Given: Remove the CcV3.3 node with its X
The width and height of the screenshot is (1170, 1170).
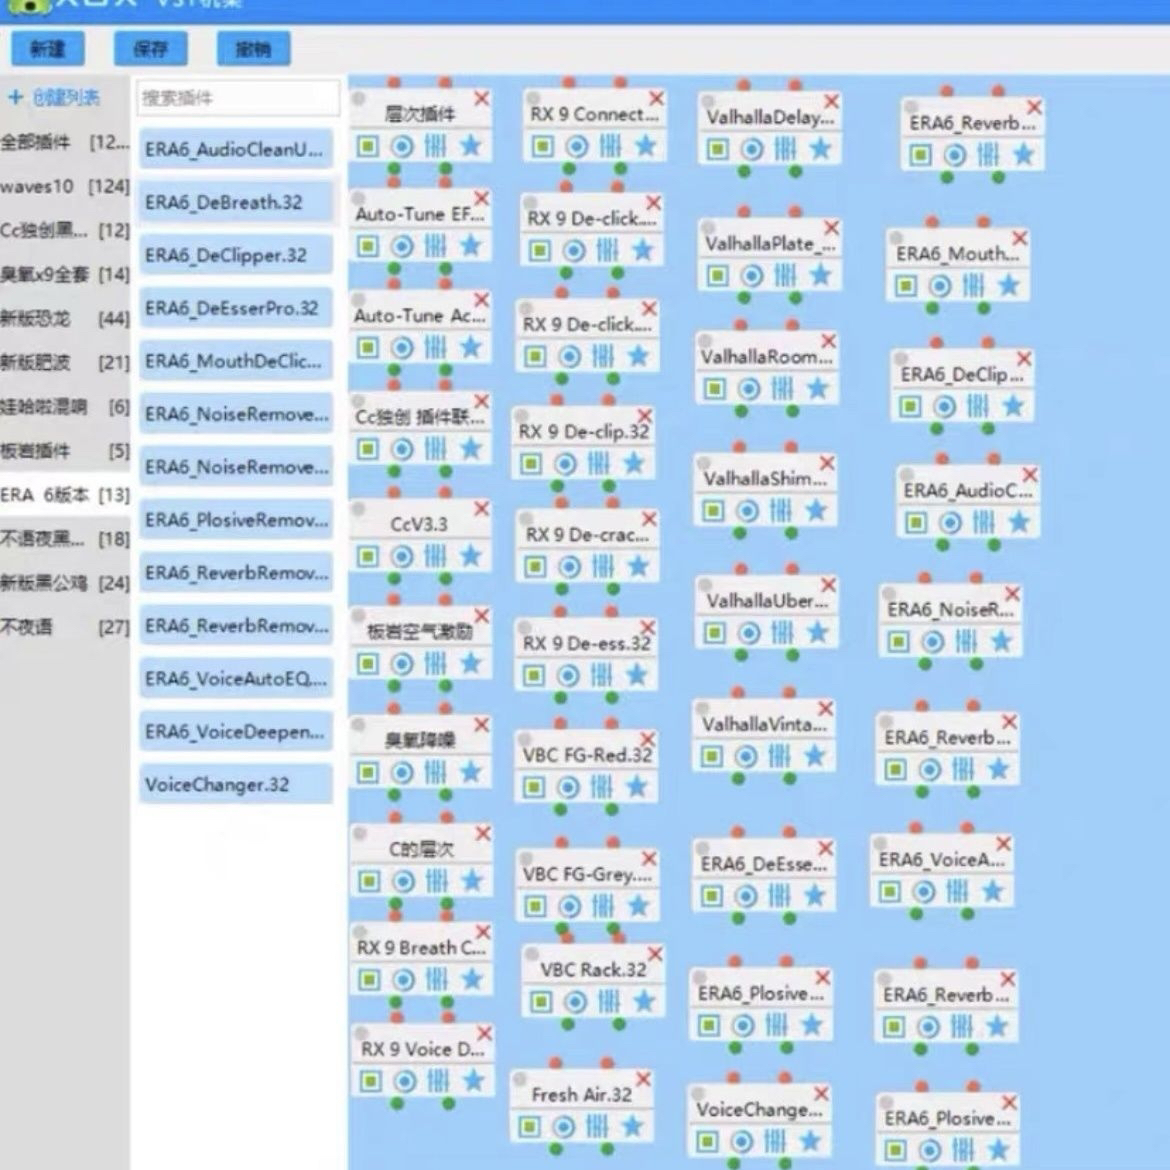Looking at the screenshot, I should pos(481,509).
